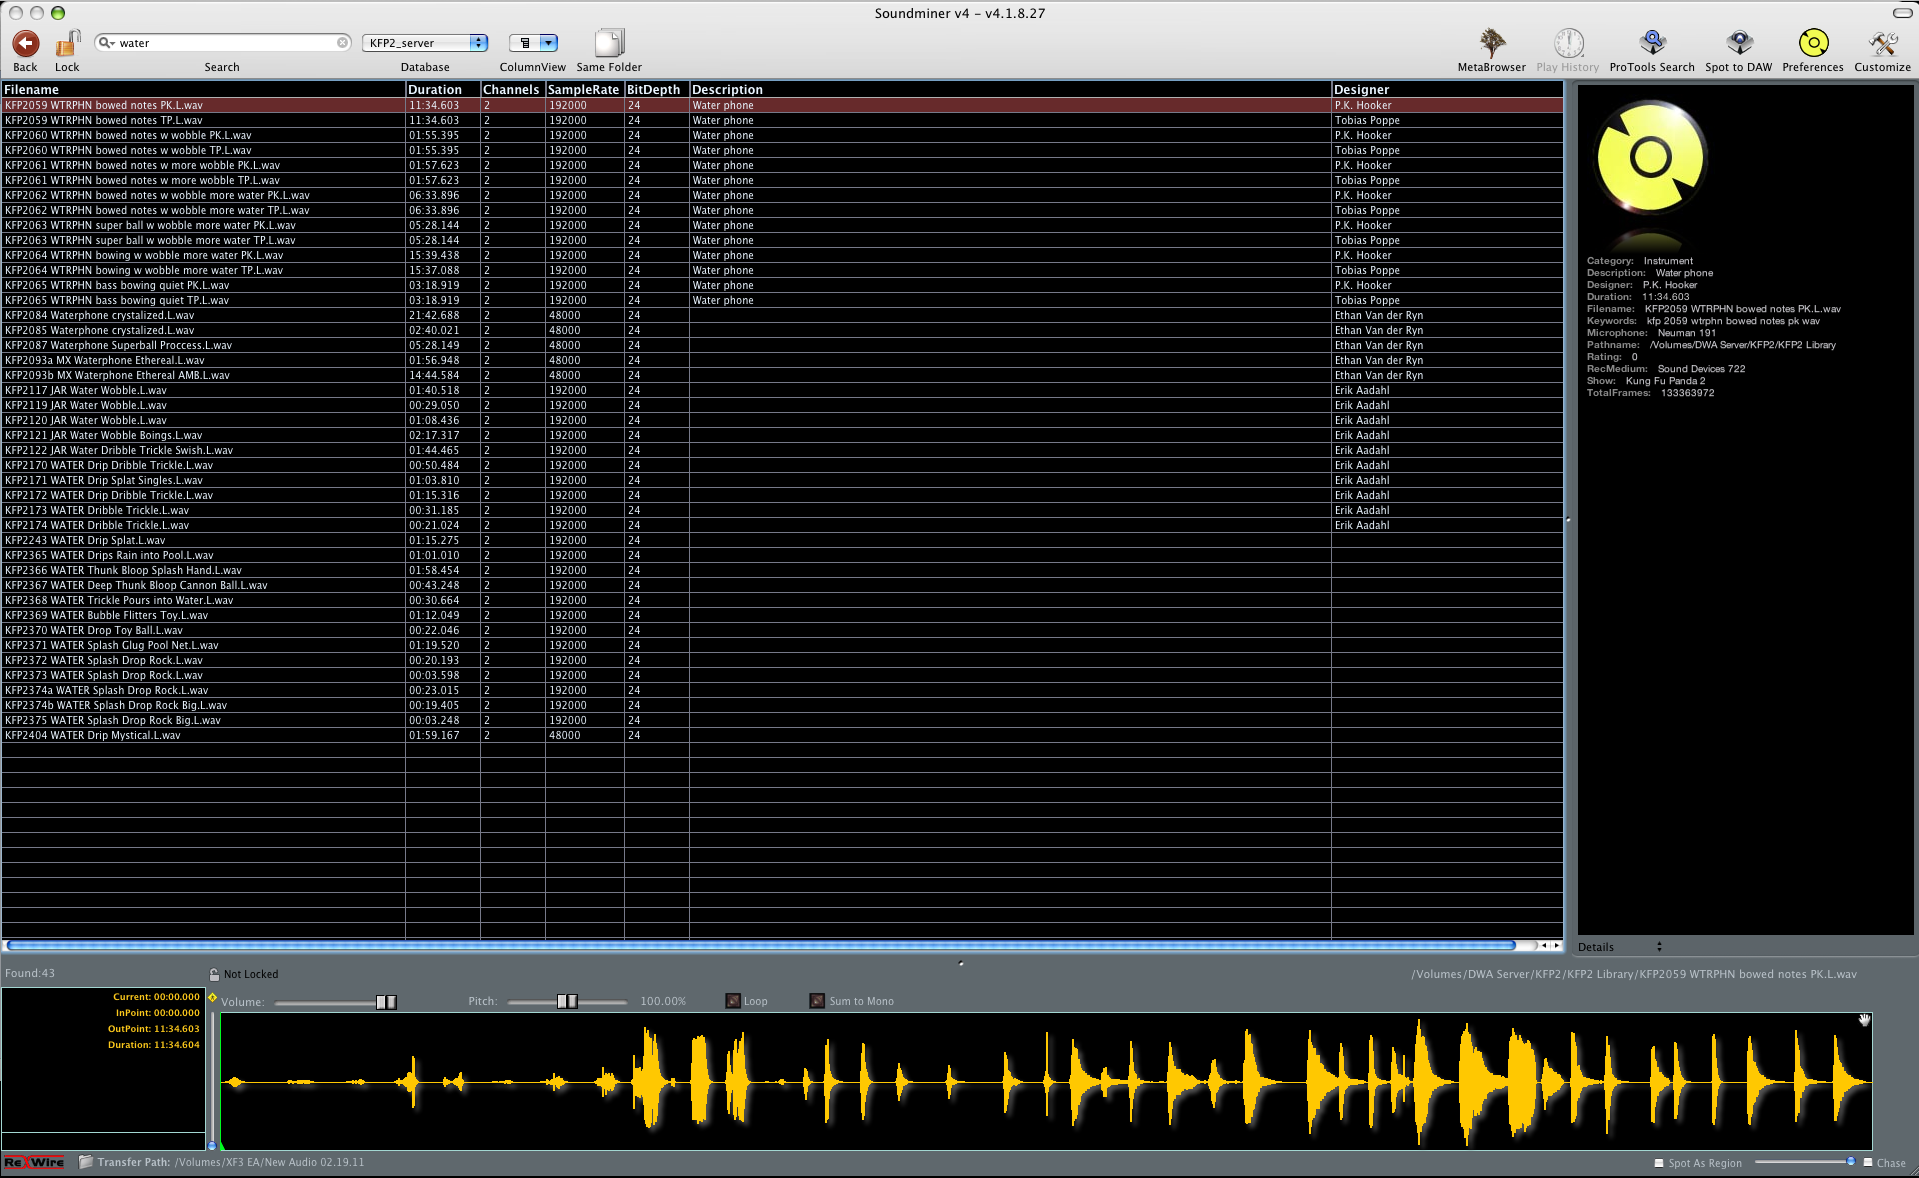Adjust the Volume slider handle
This screenshot has height=1178, width=1919.
click(x=386, y=1002)
